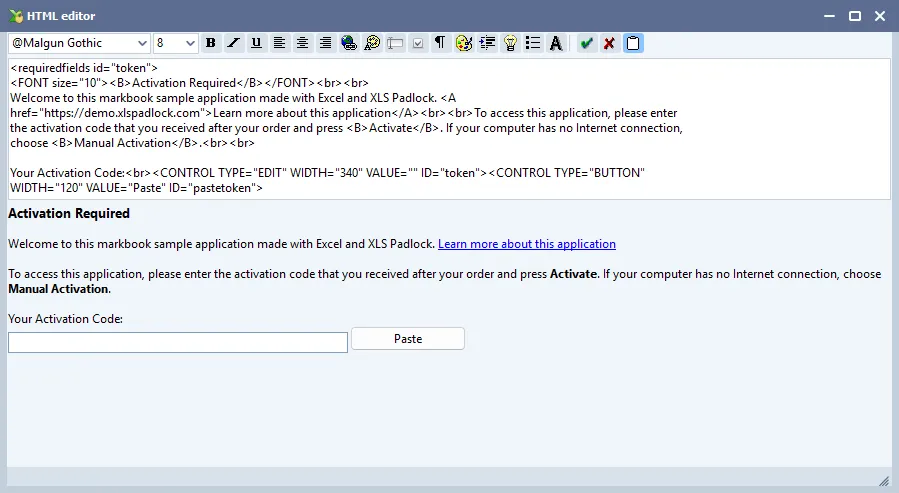Click the Your Activation Code label
899x493 pixels.
(65, 319)
